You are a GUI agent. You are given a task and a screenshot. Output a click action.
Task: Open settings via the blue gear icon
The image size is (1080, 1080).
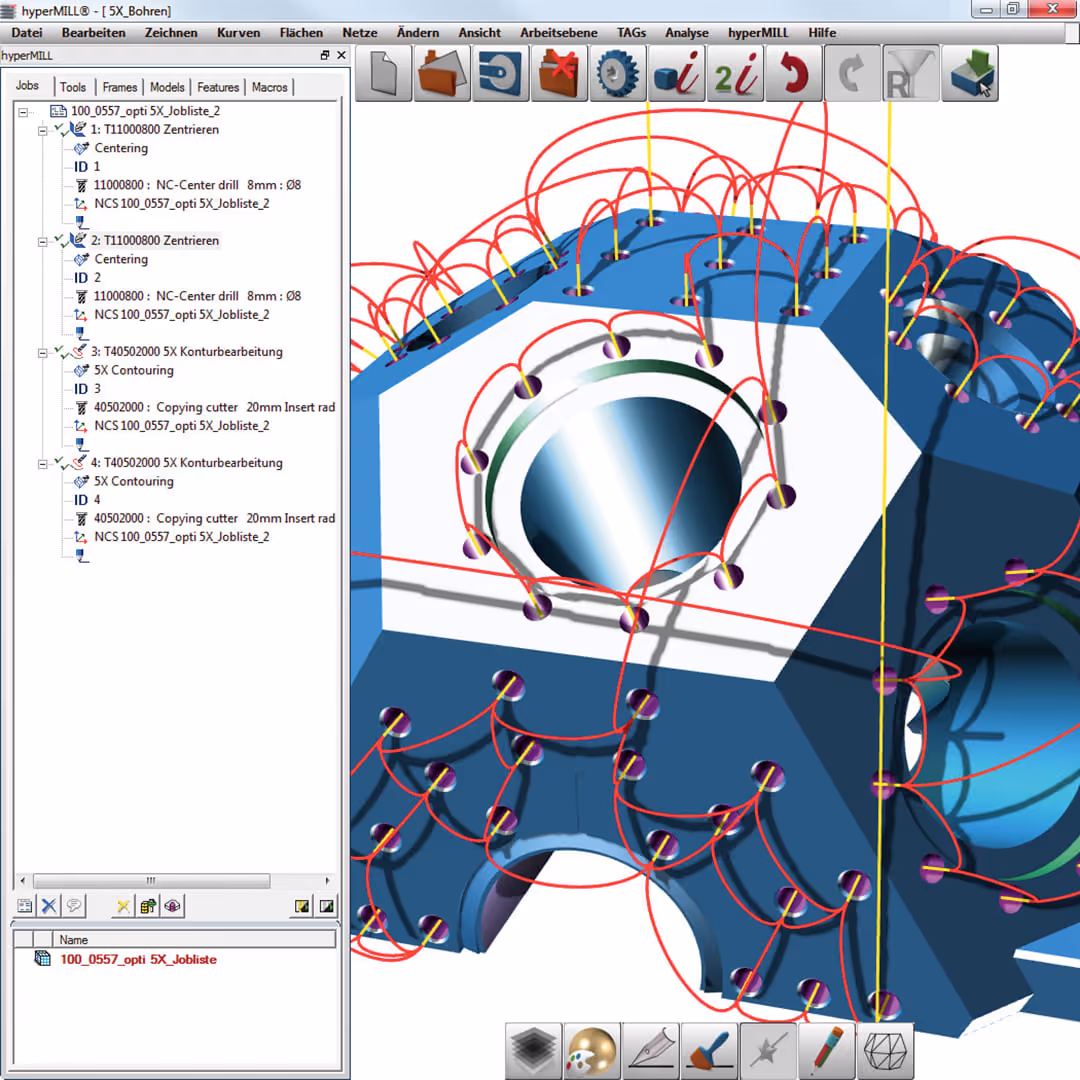617,73
